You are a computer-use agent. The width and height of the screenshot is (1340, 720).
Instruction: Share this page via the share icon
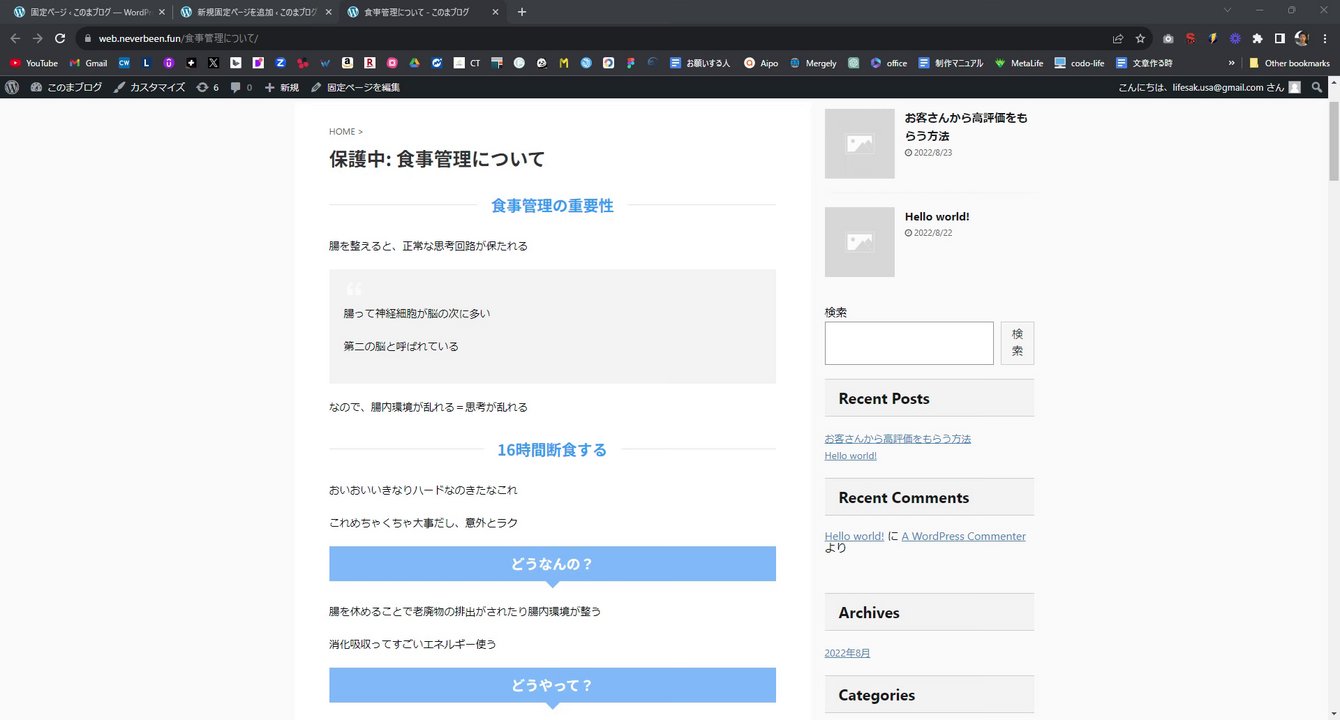click(x=1117, y=38)
